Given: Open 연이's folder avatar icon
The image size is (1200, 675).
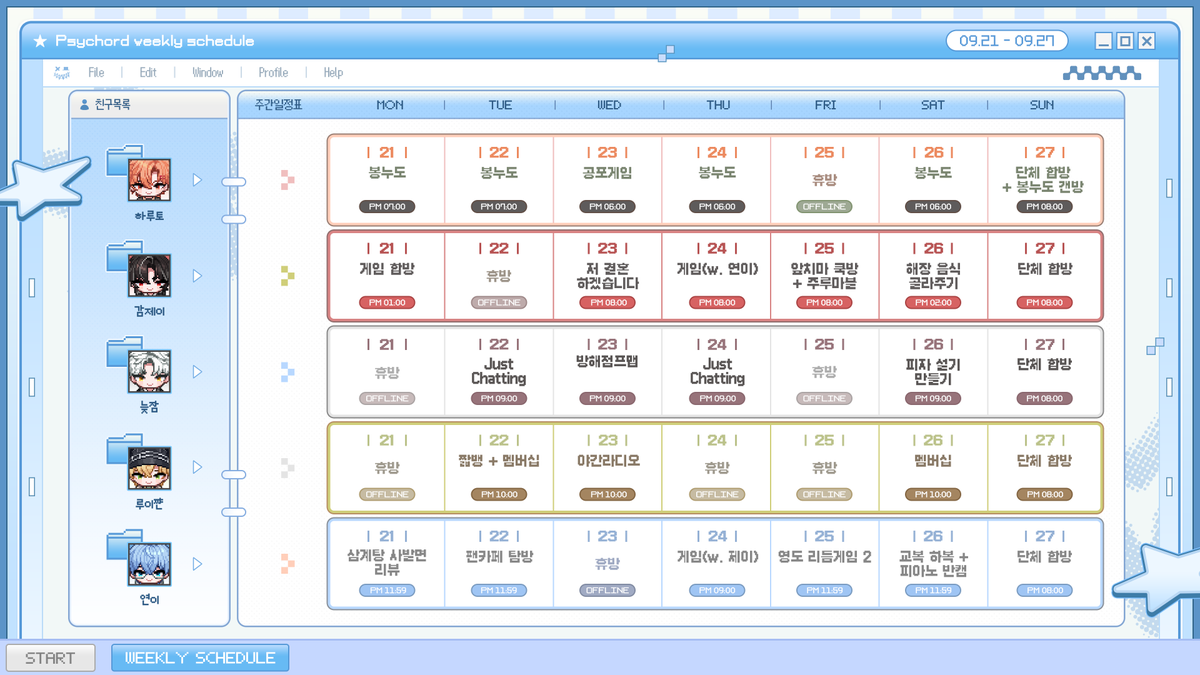Looking at the screenshot, I should coord(139,559).
